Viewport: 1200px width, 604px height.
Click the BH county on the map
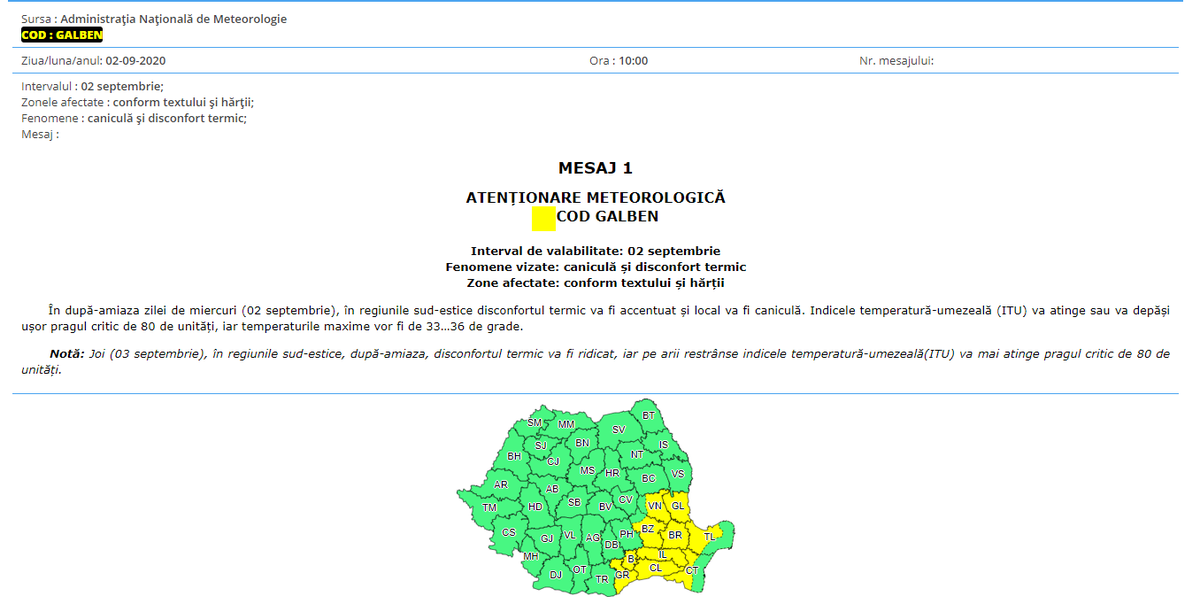514,457
